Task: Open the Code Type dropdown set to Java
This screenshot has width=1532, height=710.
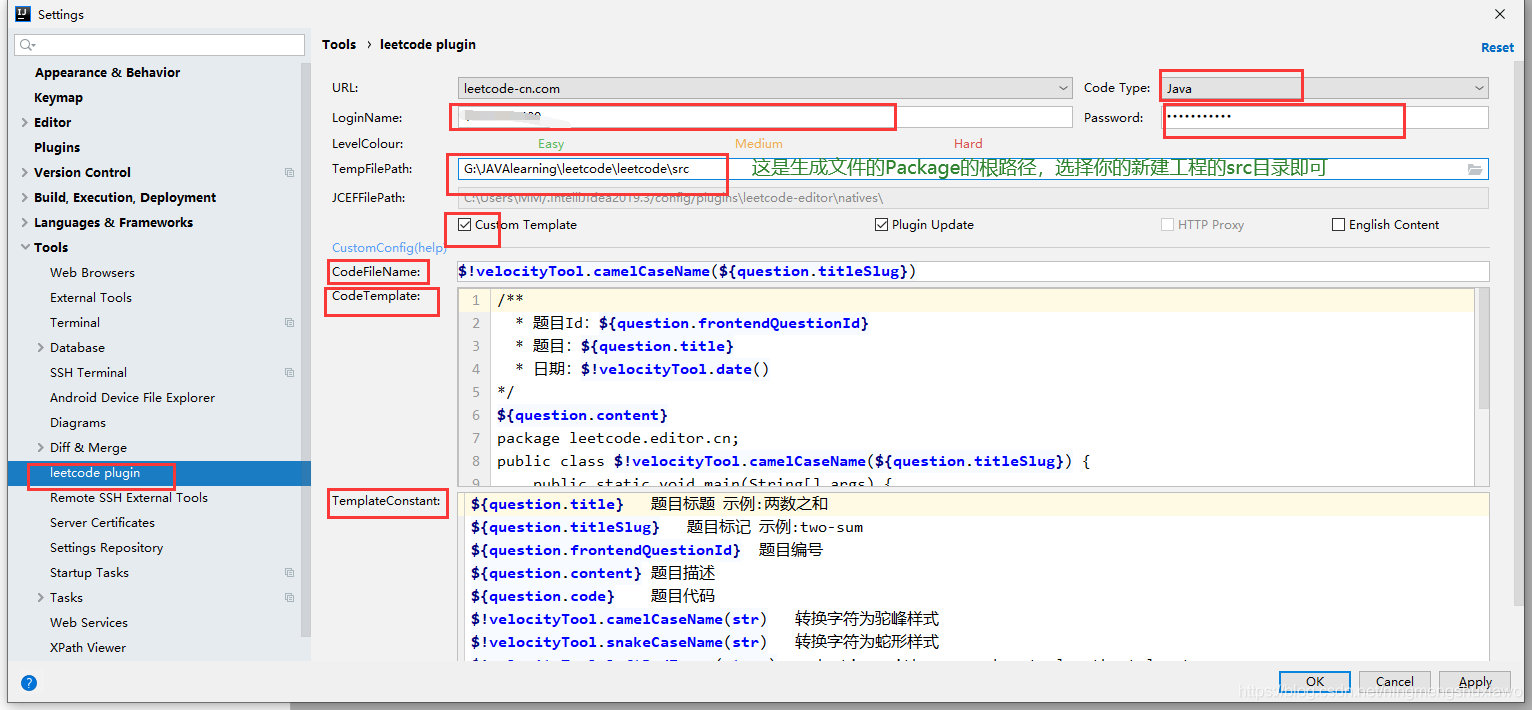Action: coord(1324,88)
